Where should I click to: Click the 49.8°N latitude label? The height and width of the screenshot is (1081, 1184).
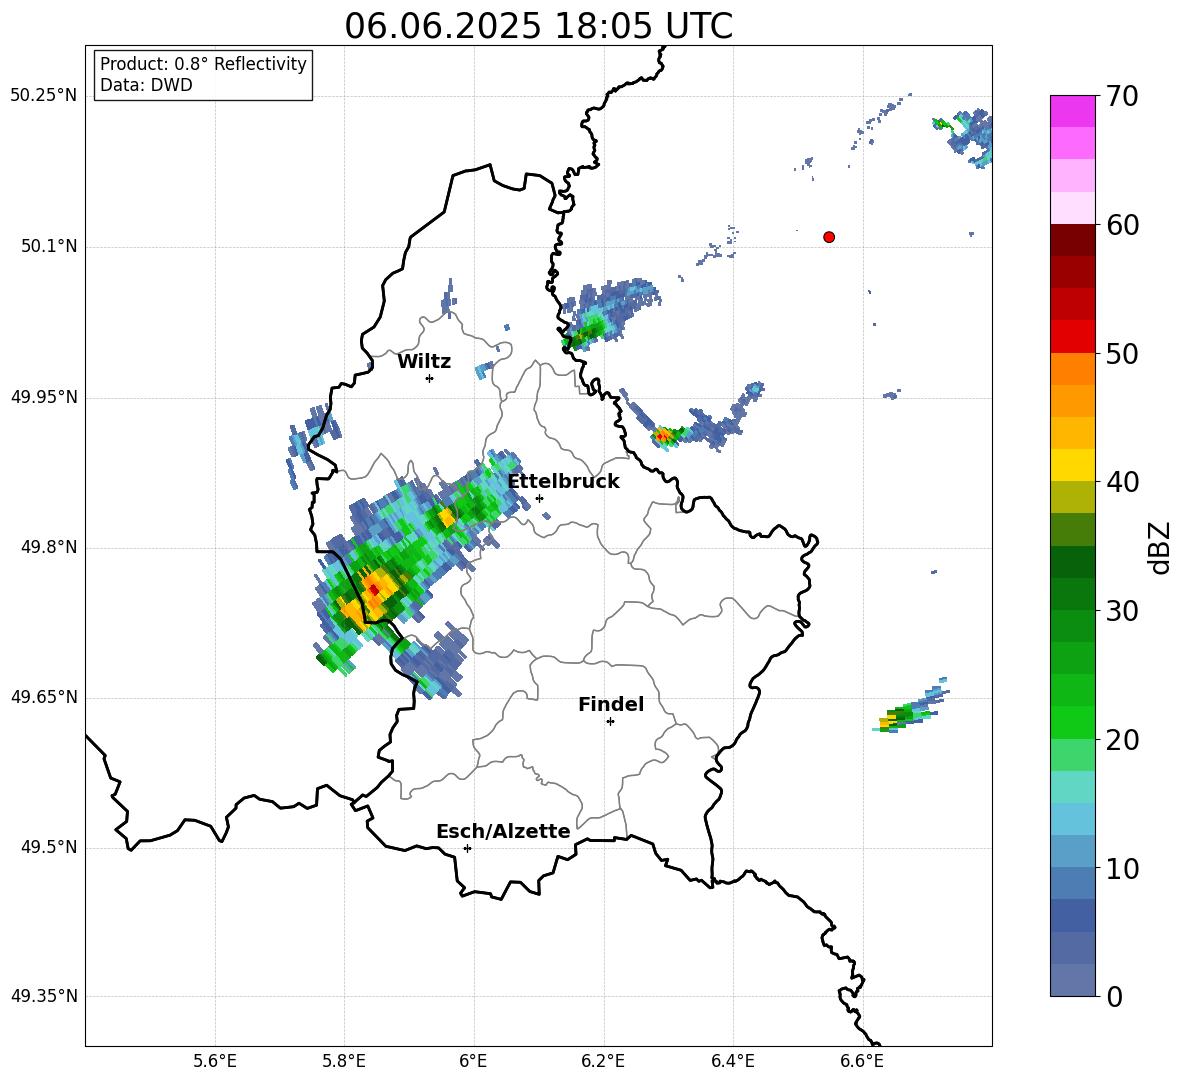coord(49,547)
